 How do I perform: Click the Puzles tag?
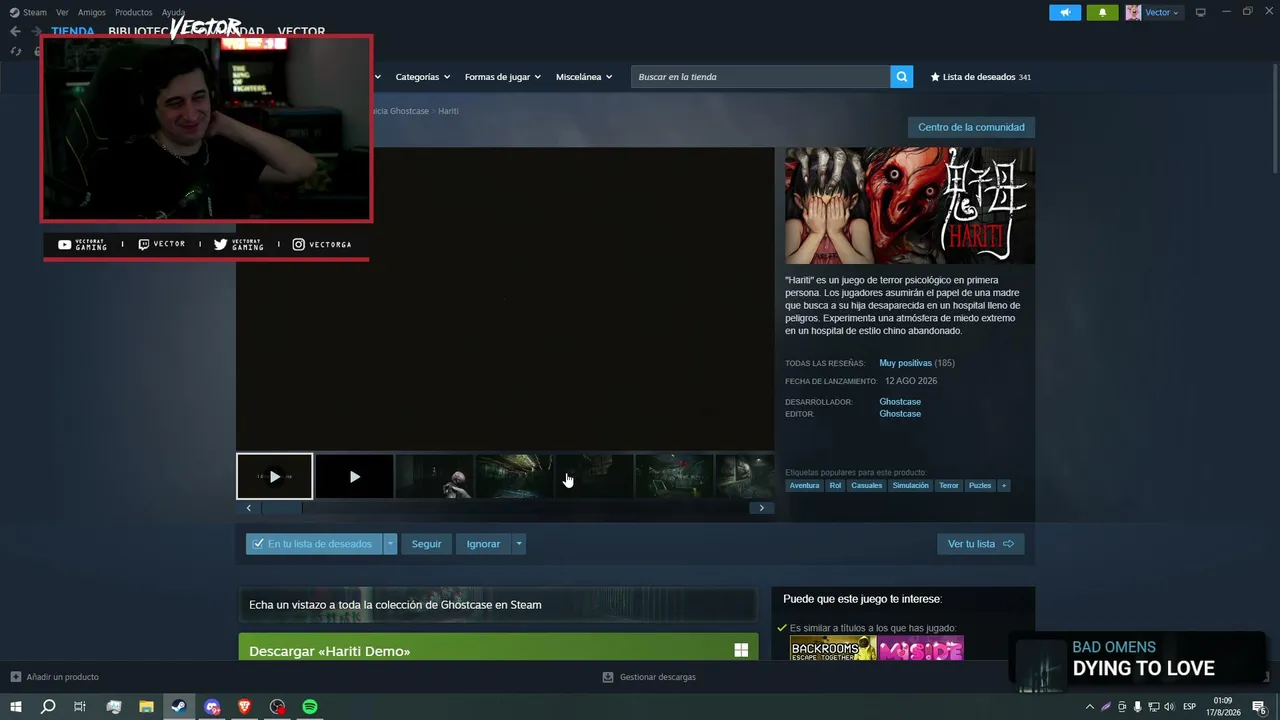980,486
